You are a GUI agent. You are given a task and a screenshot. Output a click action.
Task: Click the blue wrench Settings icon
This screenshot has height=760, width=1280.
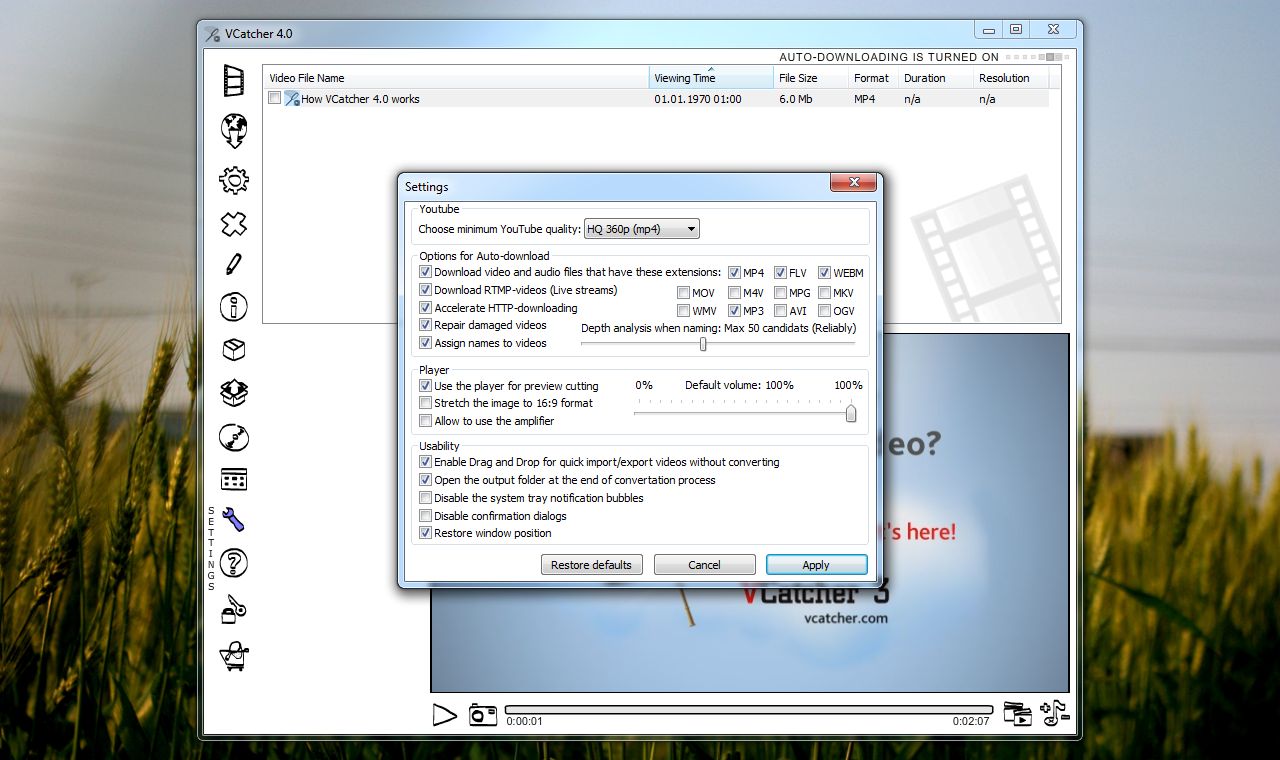click(x=234, y=520)
